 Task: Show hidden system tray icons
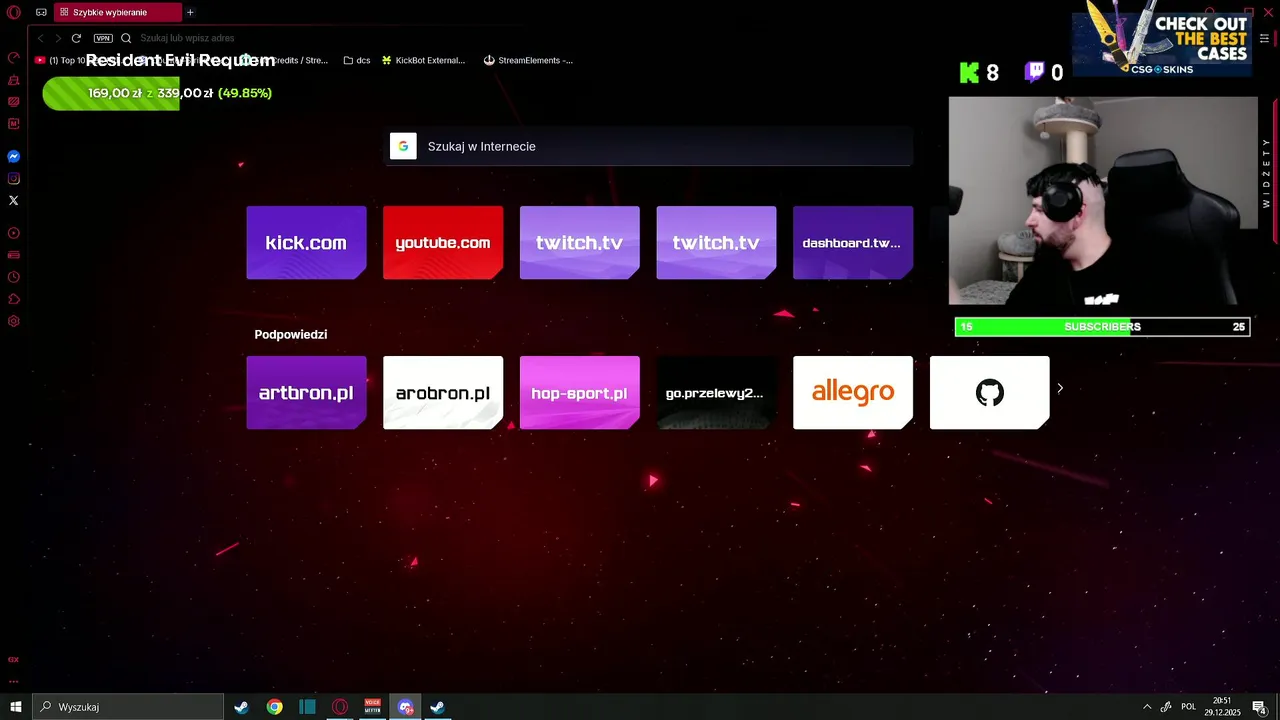pyautogui.click(x=1147, y=707)
